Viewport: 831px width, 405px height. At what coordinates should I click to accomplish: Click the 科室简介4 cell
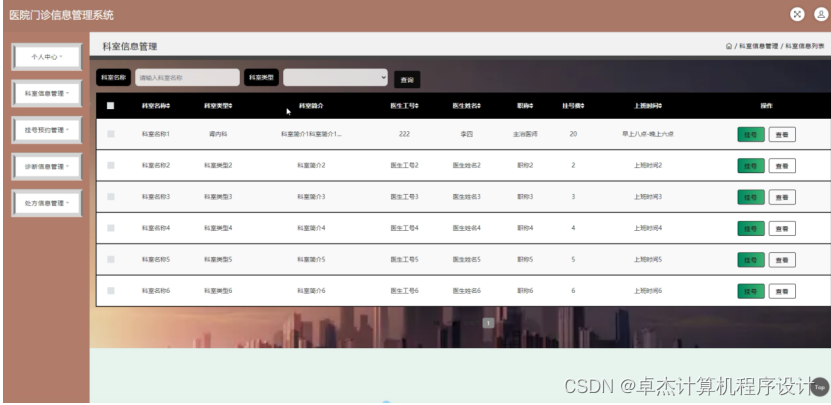point(311,228)
